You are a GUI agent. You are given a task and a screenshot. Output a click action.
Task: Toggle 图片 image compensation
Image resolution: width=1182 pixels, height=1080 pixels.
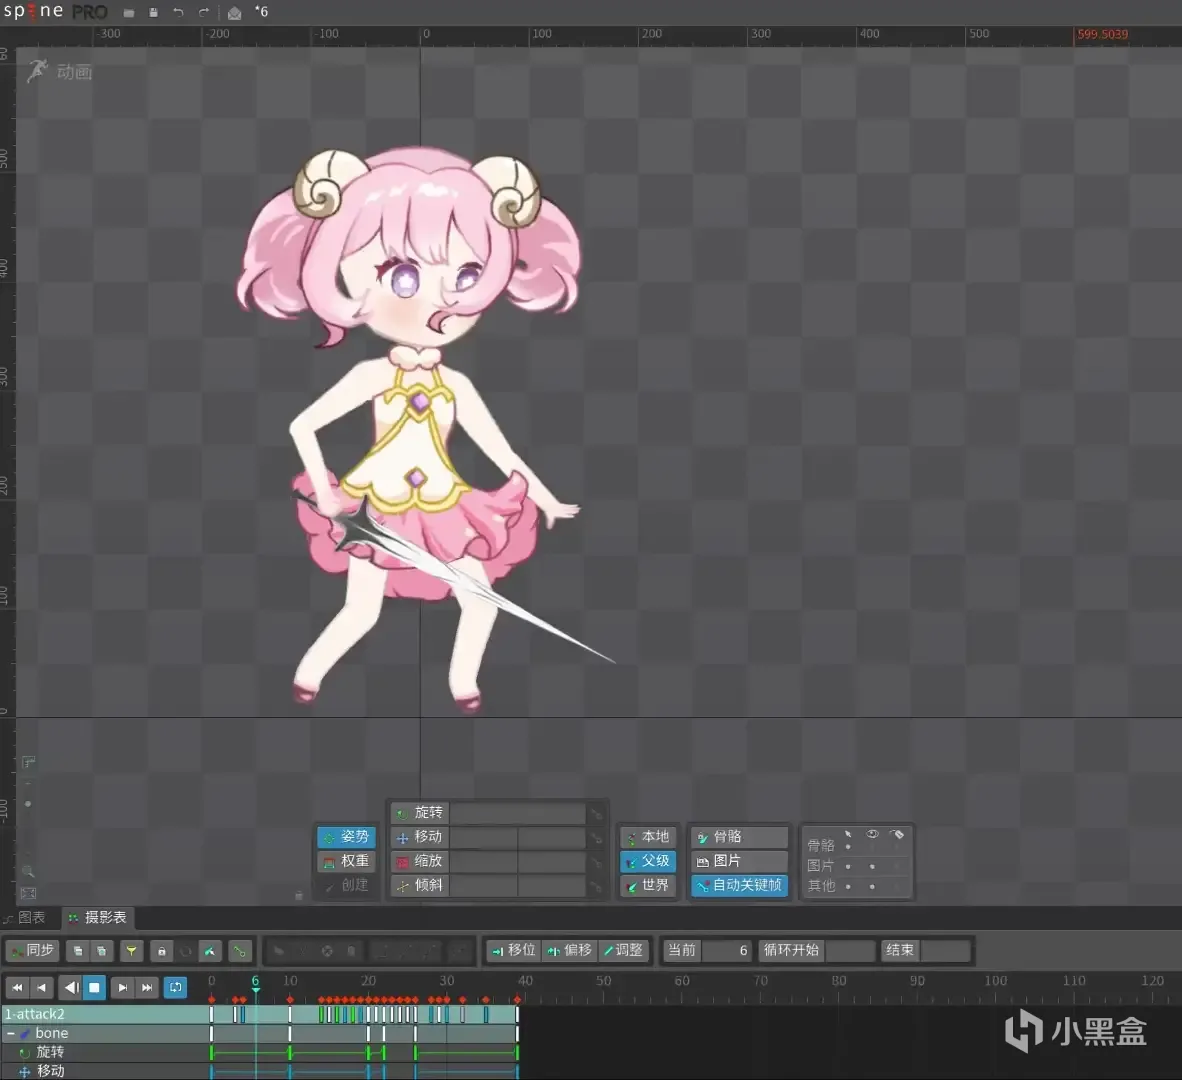(x=740, y=861)
